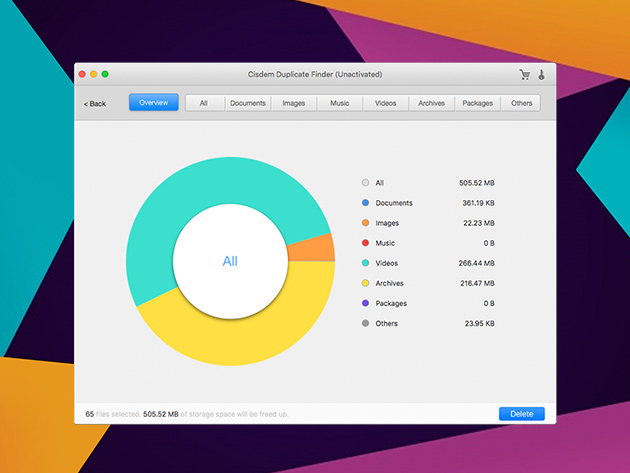The height and width of the screenshot is (473, 630).
Task: Click the Documents label in legend
Action: click(x=394, y=203)
